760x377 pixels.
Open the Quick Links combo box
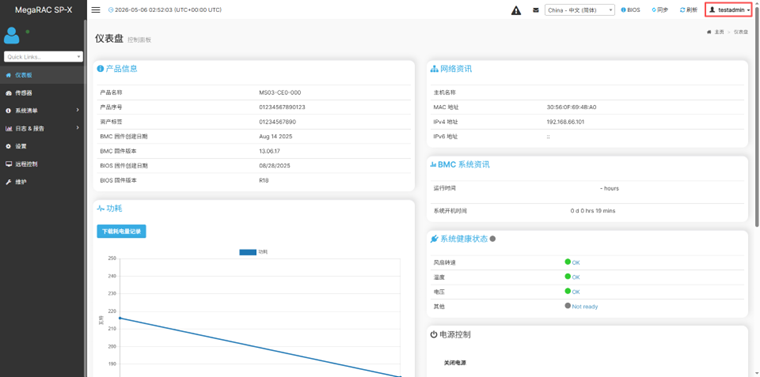pos(43,57)
